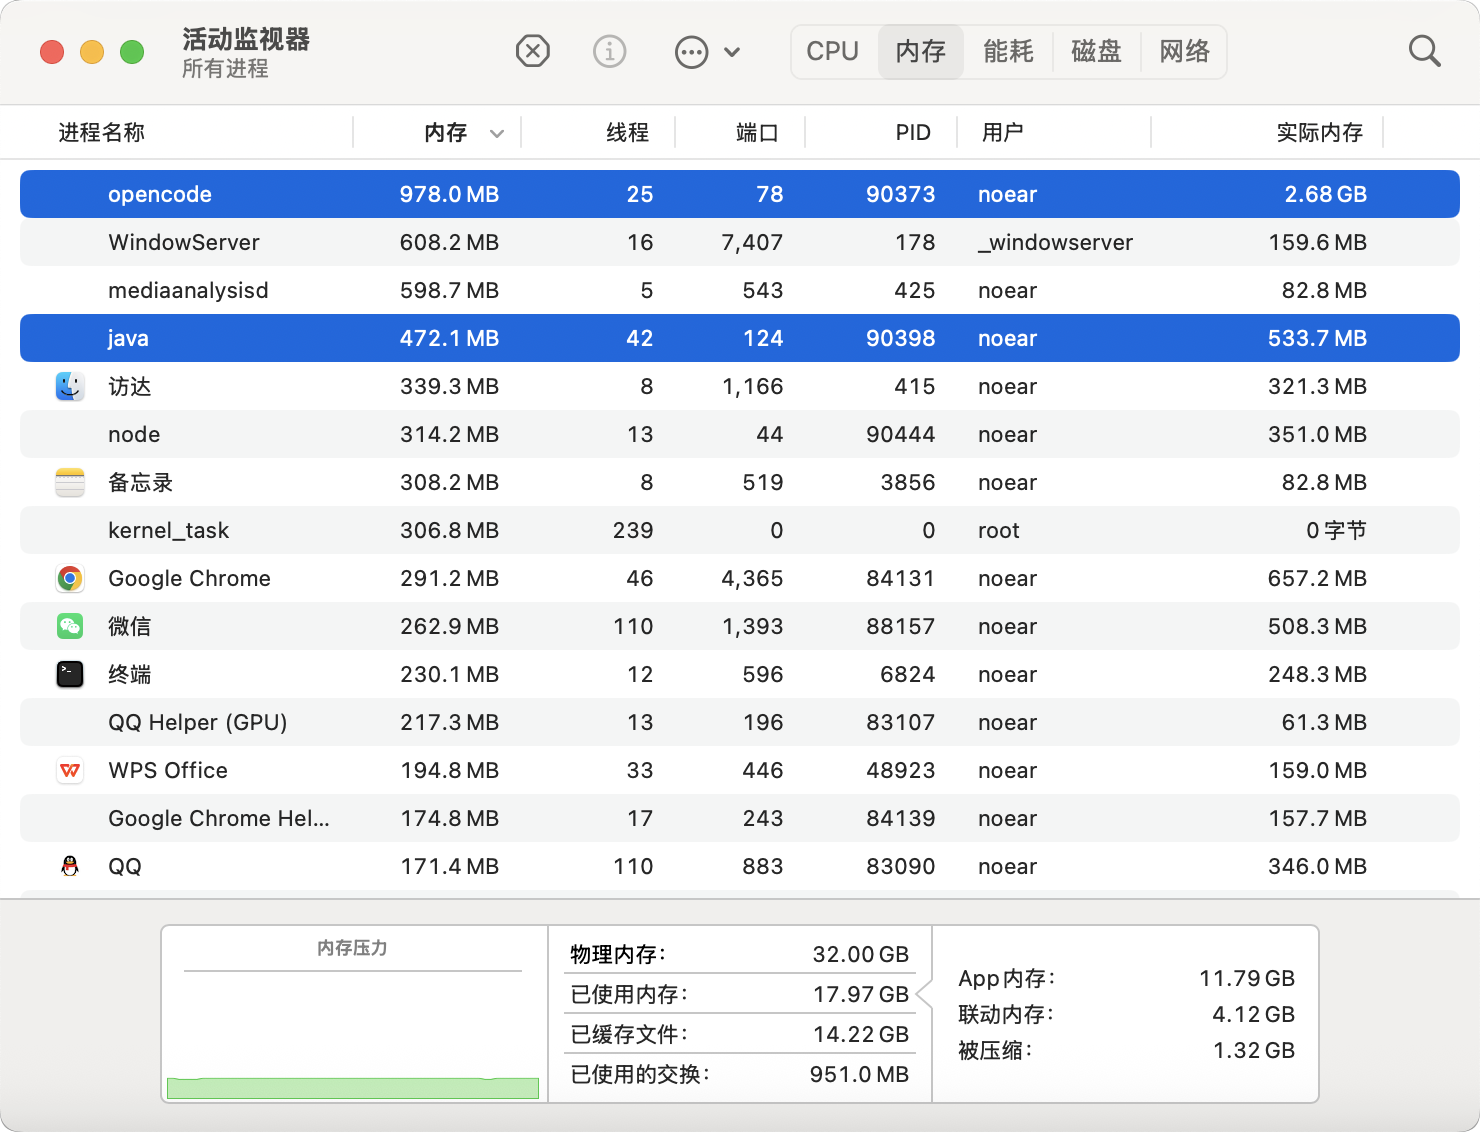Click the Google Chrome icon in process list
The height and width of the screenshot is (1132, 1480).
(70, 578)
